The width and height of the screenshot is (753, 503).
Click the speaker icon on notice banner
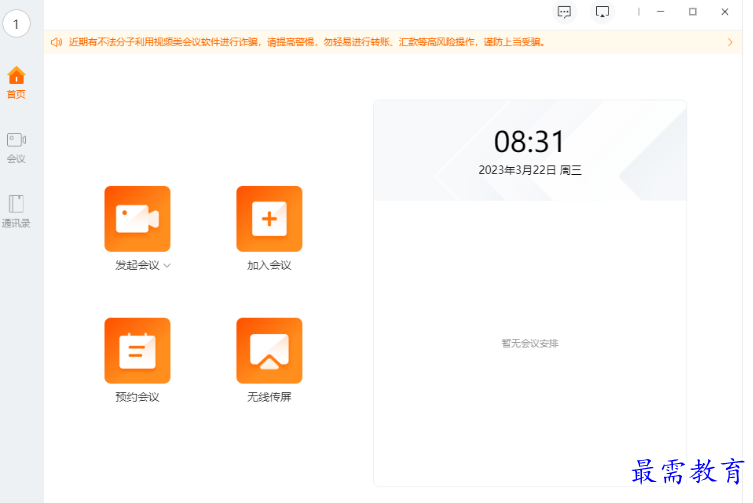pyautogui.click(x=57, y=42)
